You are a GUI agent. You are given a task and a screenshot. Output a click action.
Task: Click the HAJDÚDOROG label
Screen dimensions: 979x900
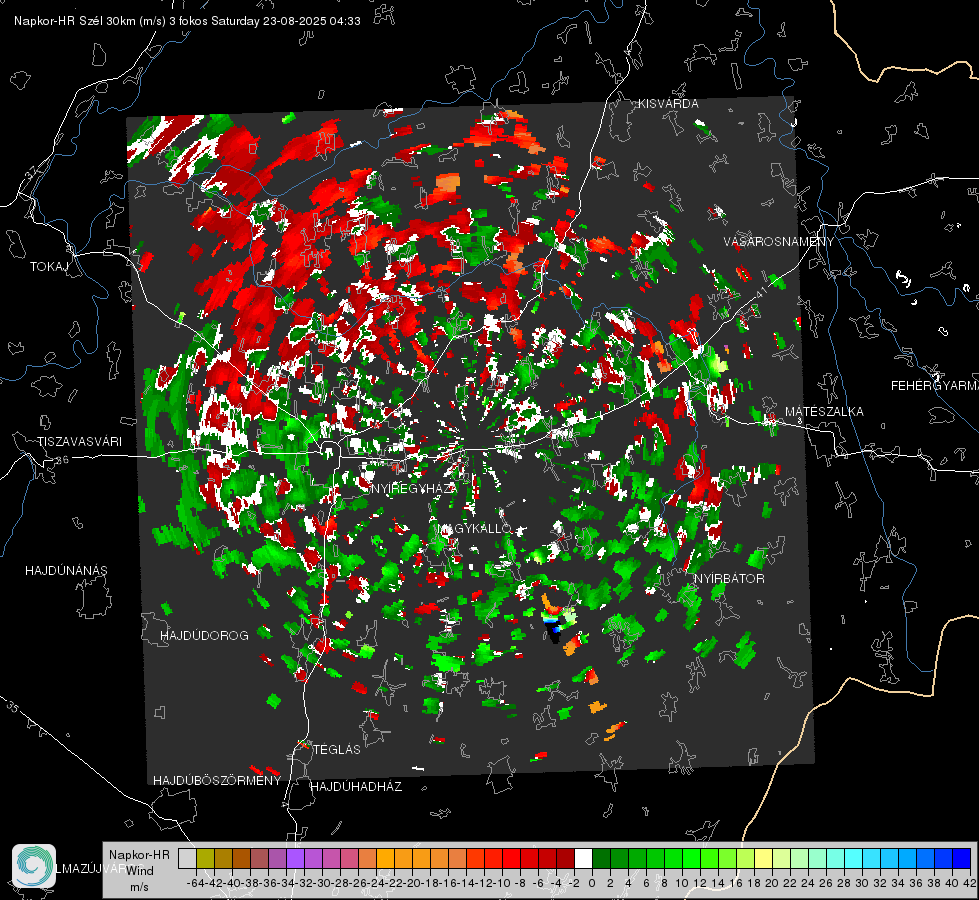click(204, 636)
